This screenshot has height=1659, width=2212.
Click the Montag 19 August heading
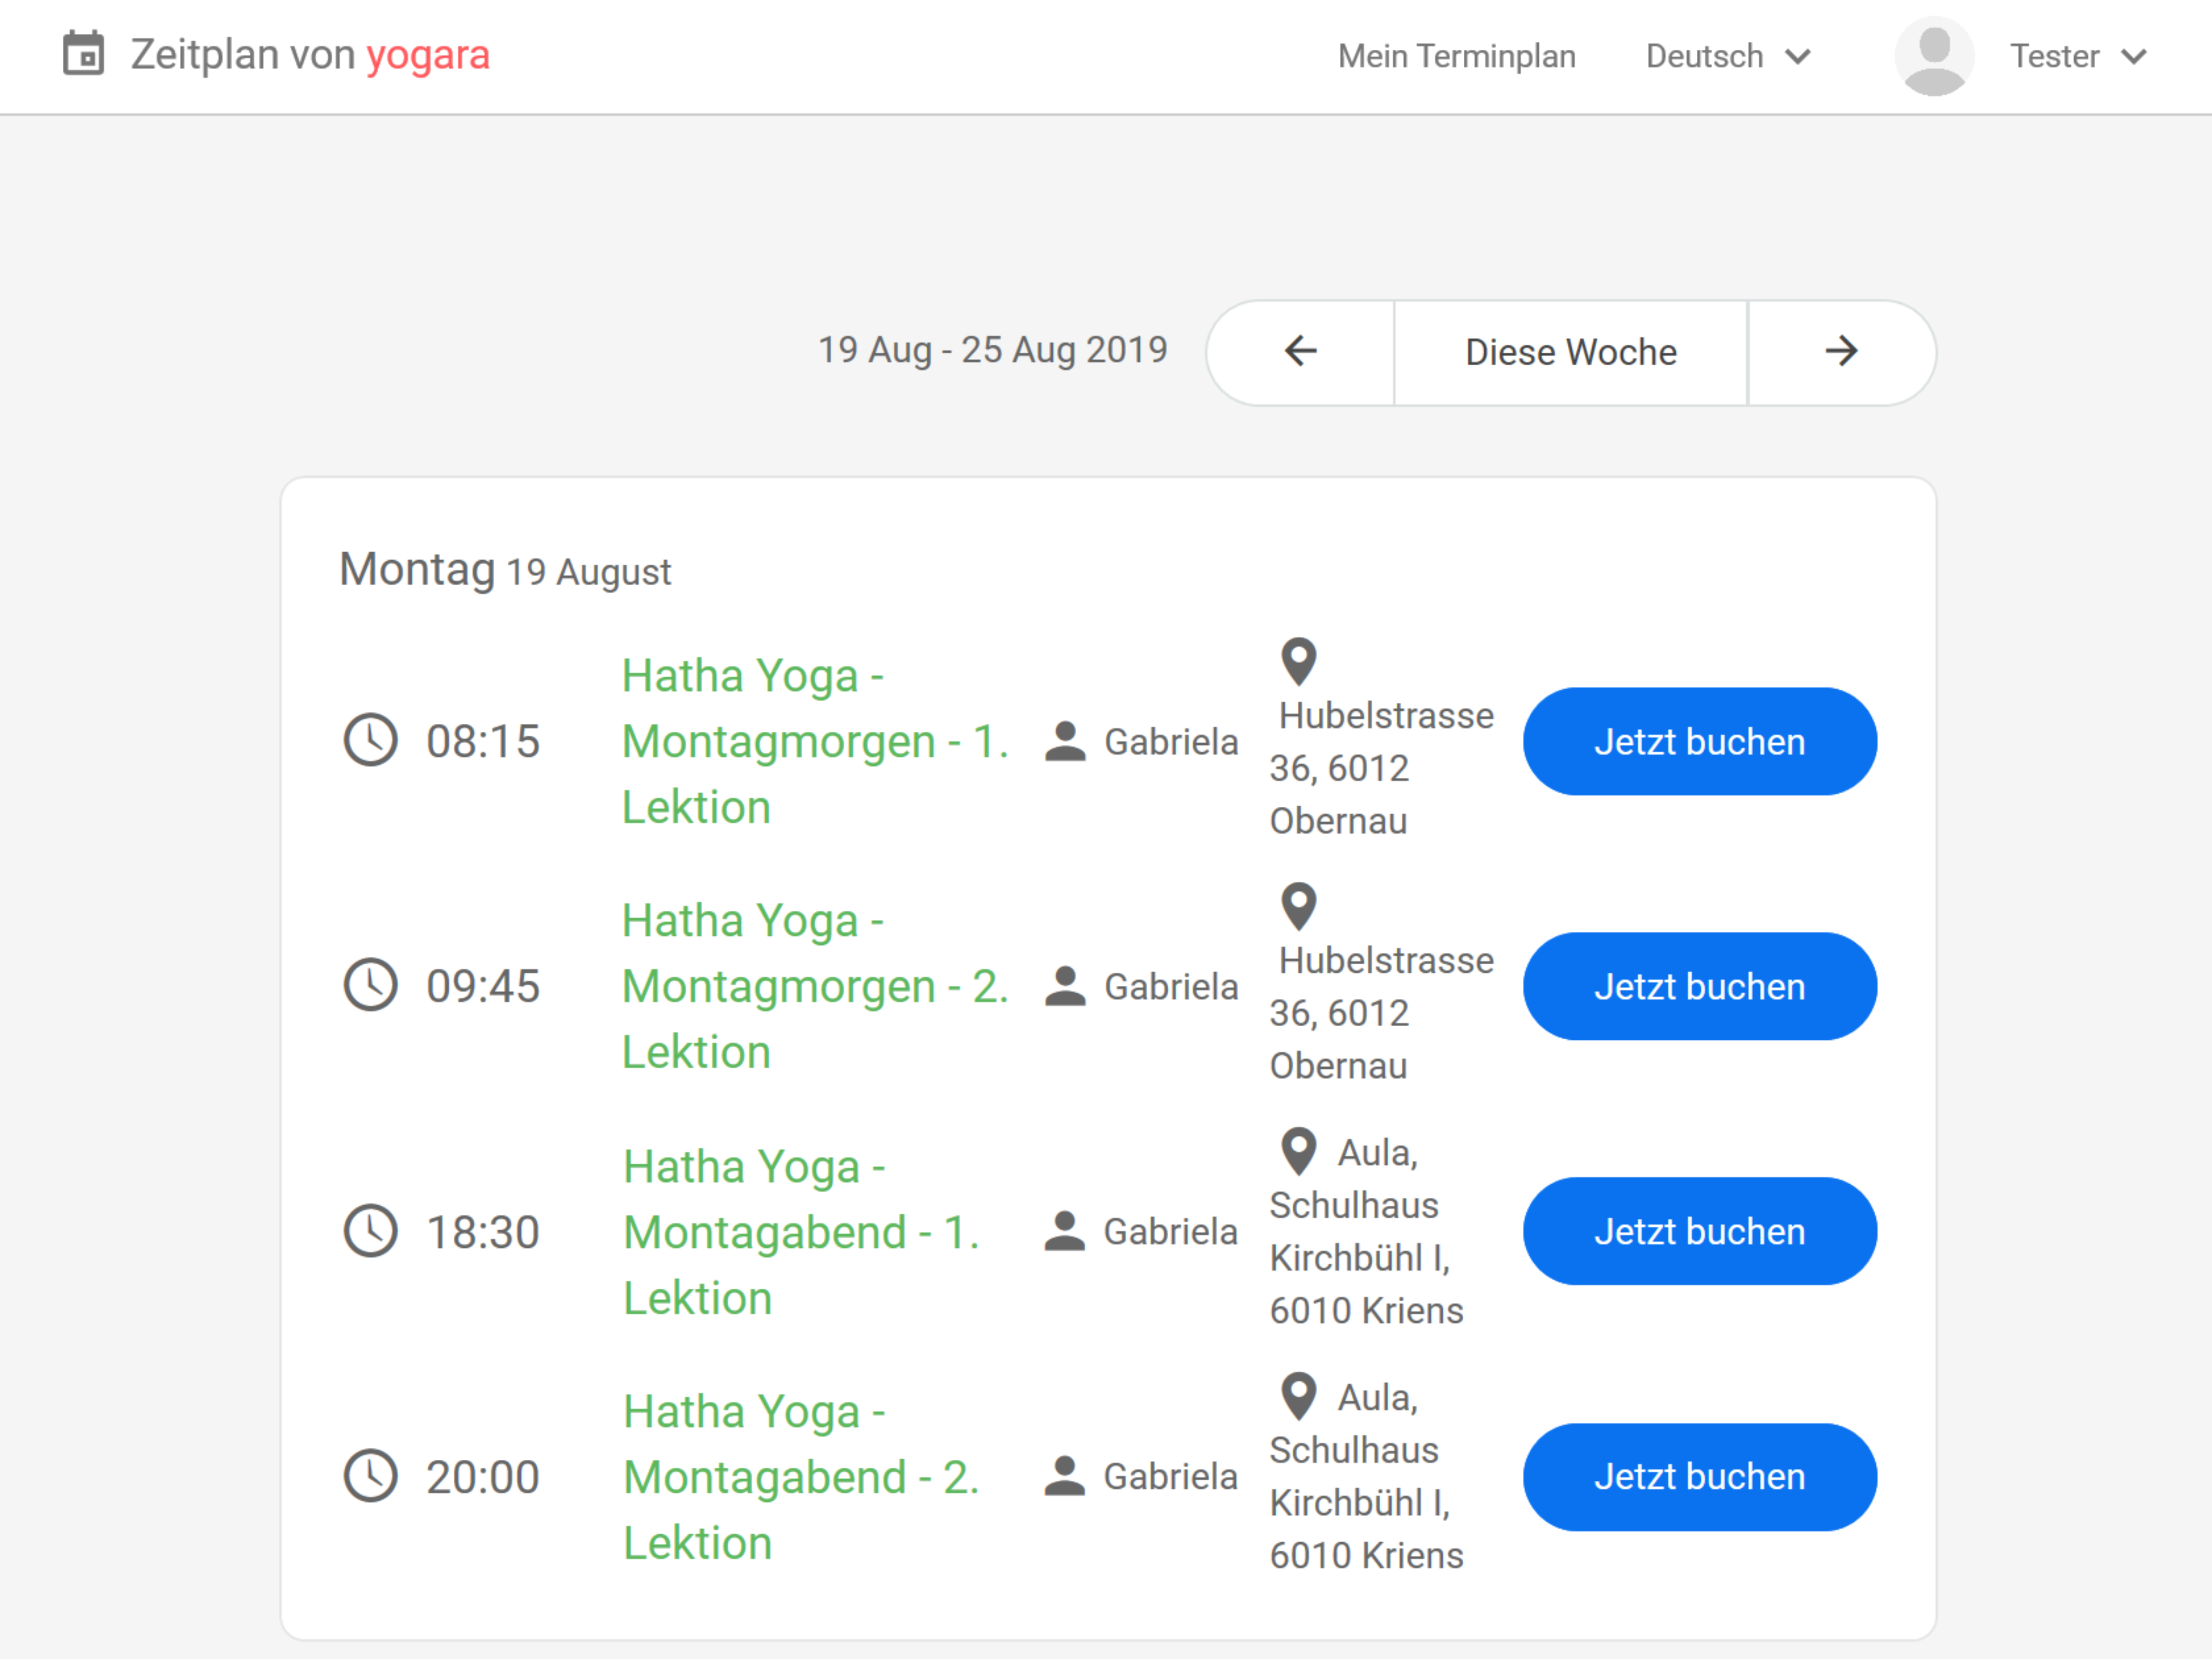(x=505, y=570)
